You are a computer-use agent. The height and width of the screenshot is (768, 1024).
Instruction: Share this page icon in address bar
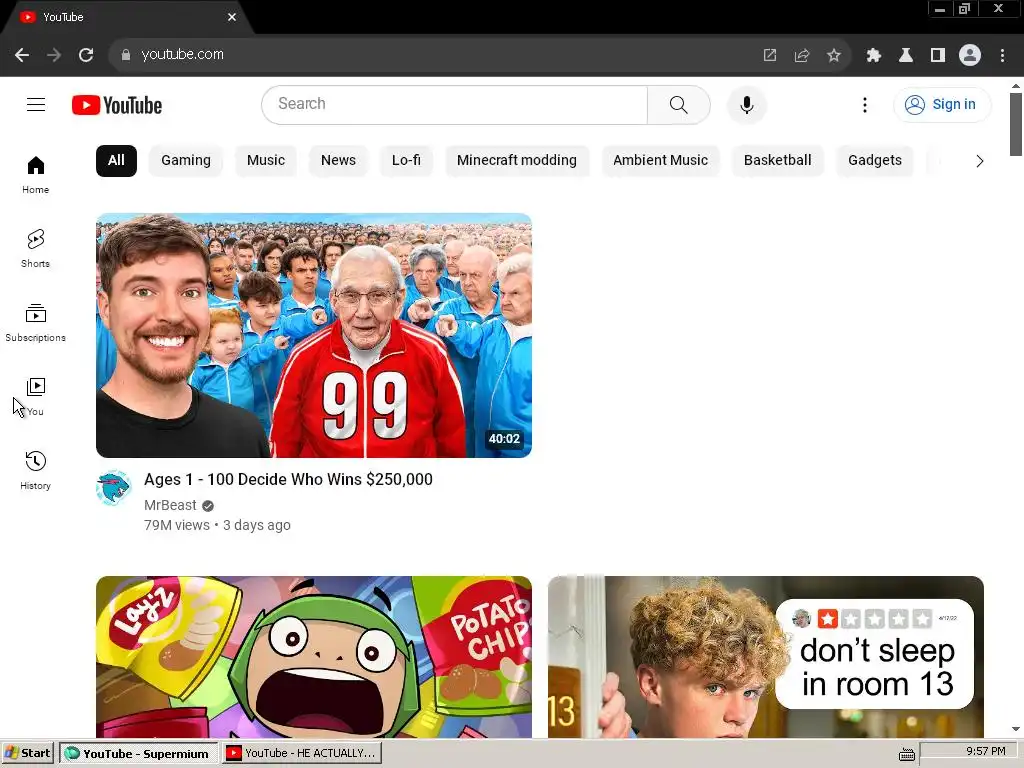click(x=802, y=55)
